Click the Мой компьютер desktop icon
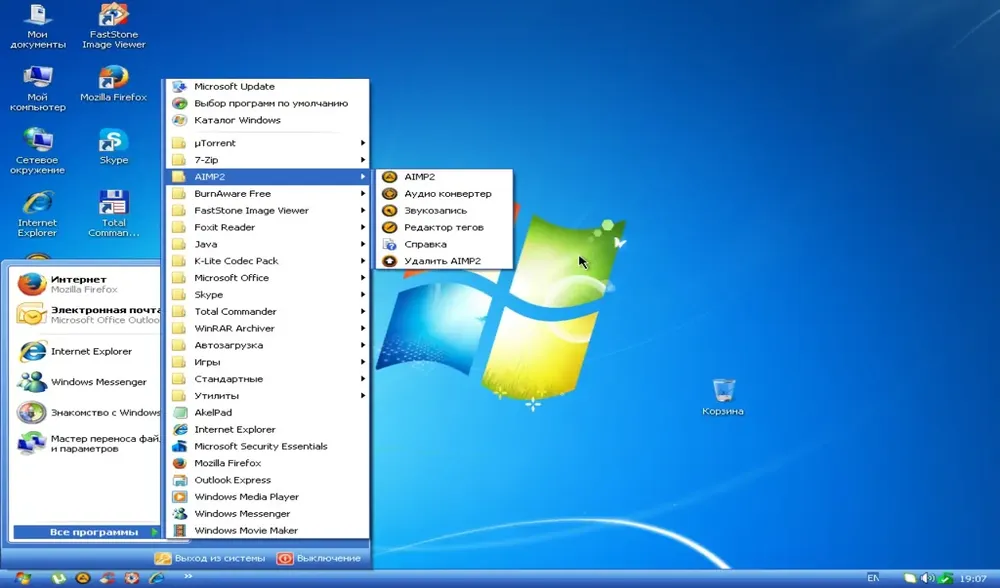This screenshot has height=588, width=1000. click(x=38, y=89)
